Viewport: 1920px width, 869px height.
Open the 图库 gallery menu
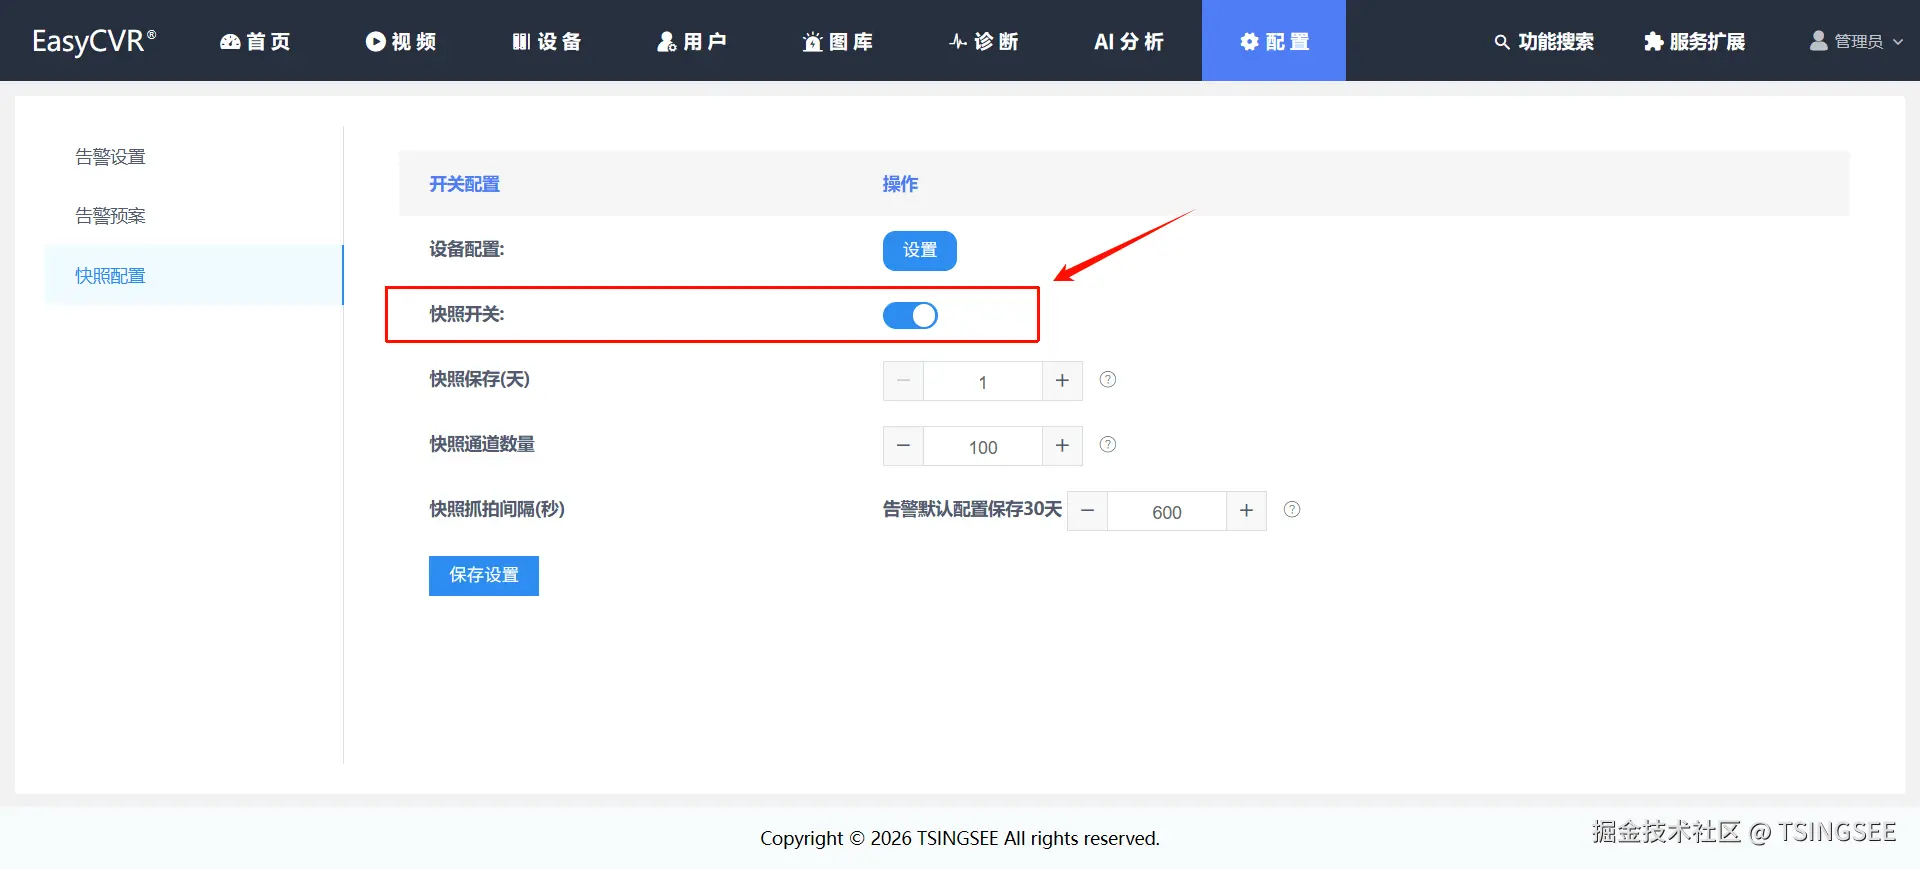(x=837, y=41)
